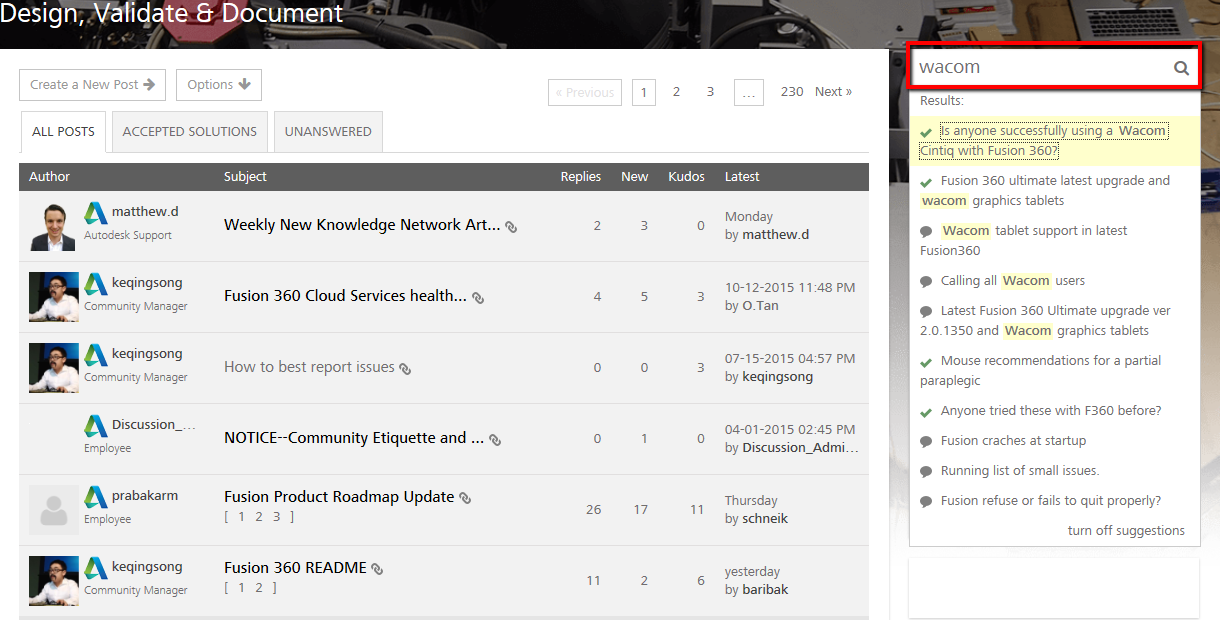
Task: Open result: Calling all Wacom users
Action: tap(1013, 281)
